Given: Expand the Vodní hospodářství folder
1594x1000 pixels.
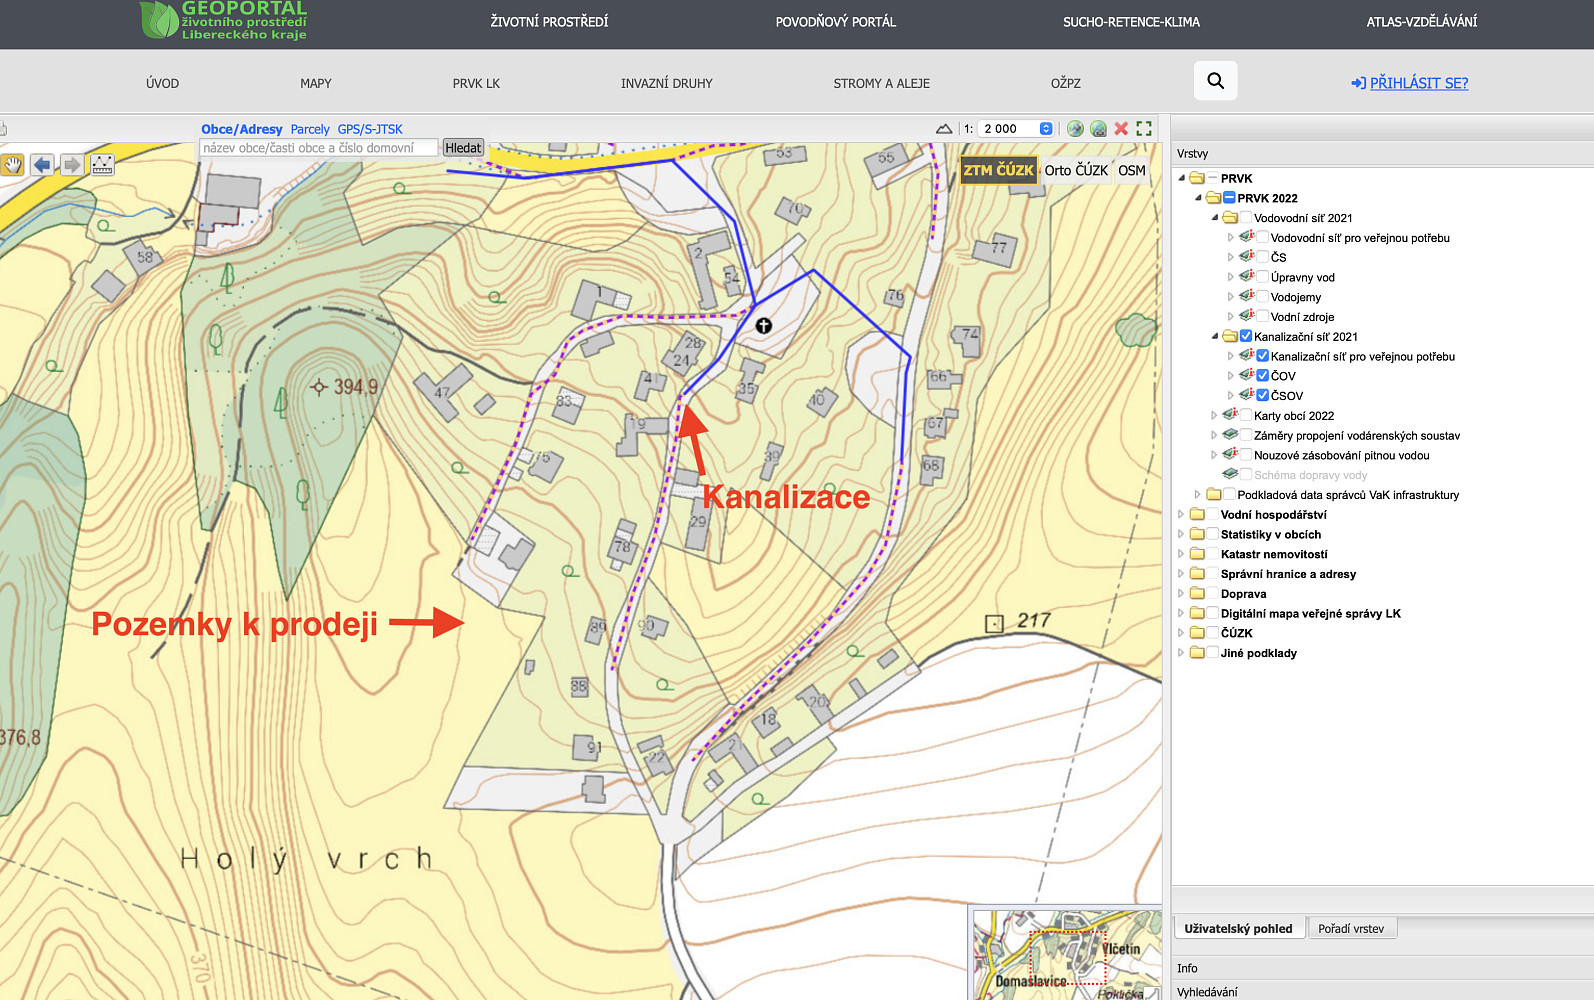Looking at the screenshot, I should (1181, 515).
